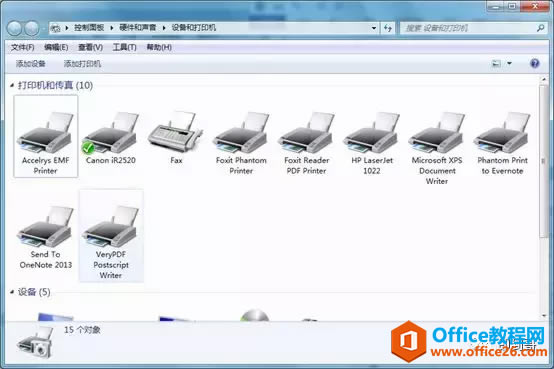
Task: Select the Foxit Reader PDF Printer icon
Action: [x=306, y=143]
